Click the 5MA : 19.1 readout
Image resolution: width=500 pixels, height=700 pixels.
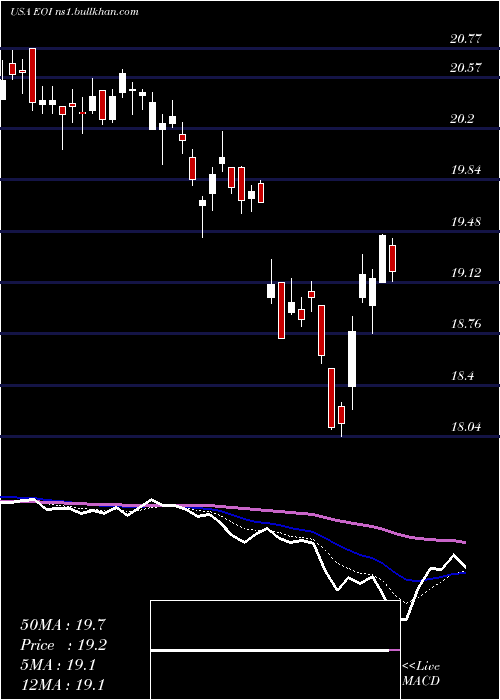click(x=58, y=665)
